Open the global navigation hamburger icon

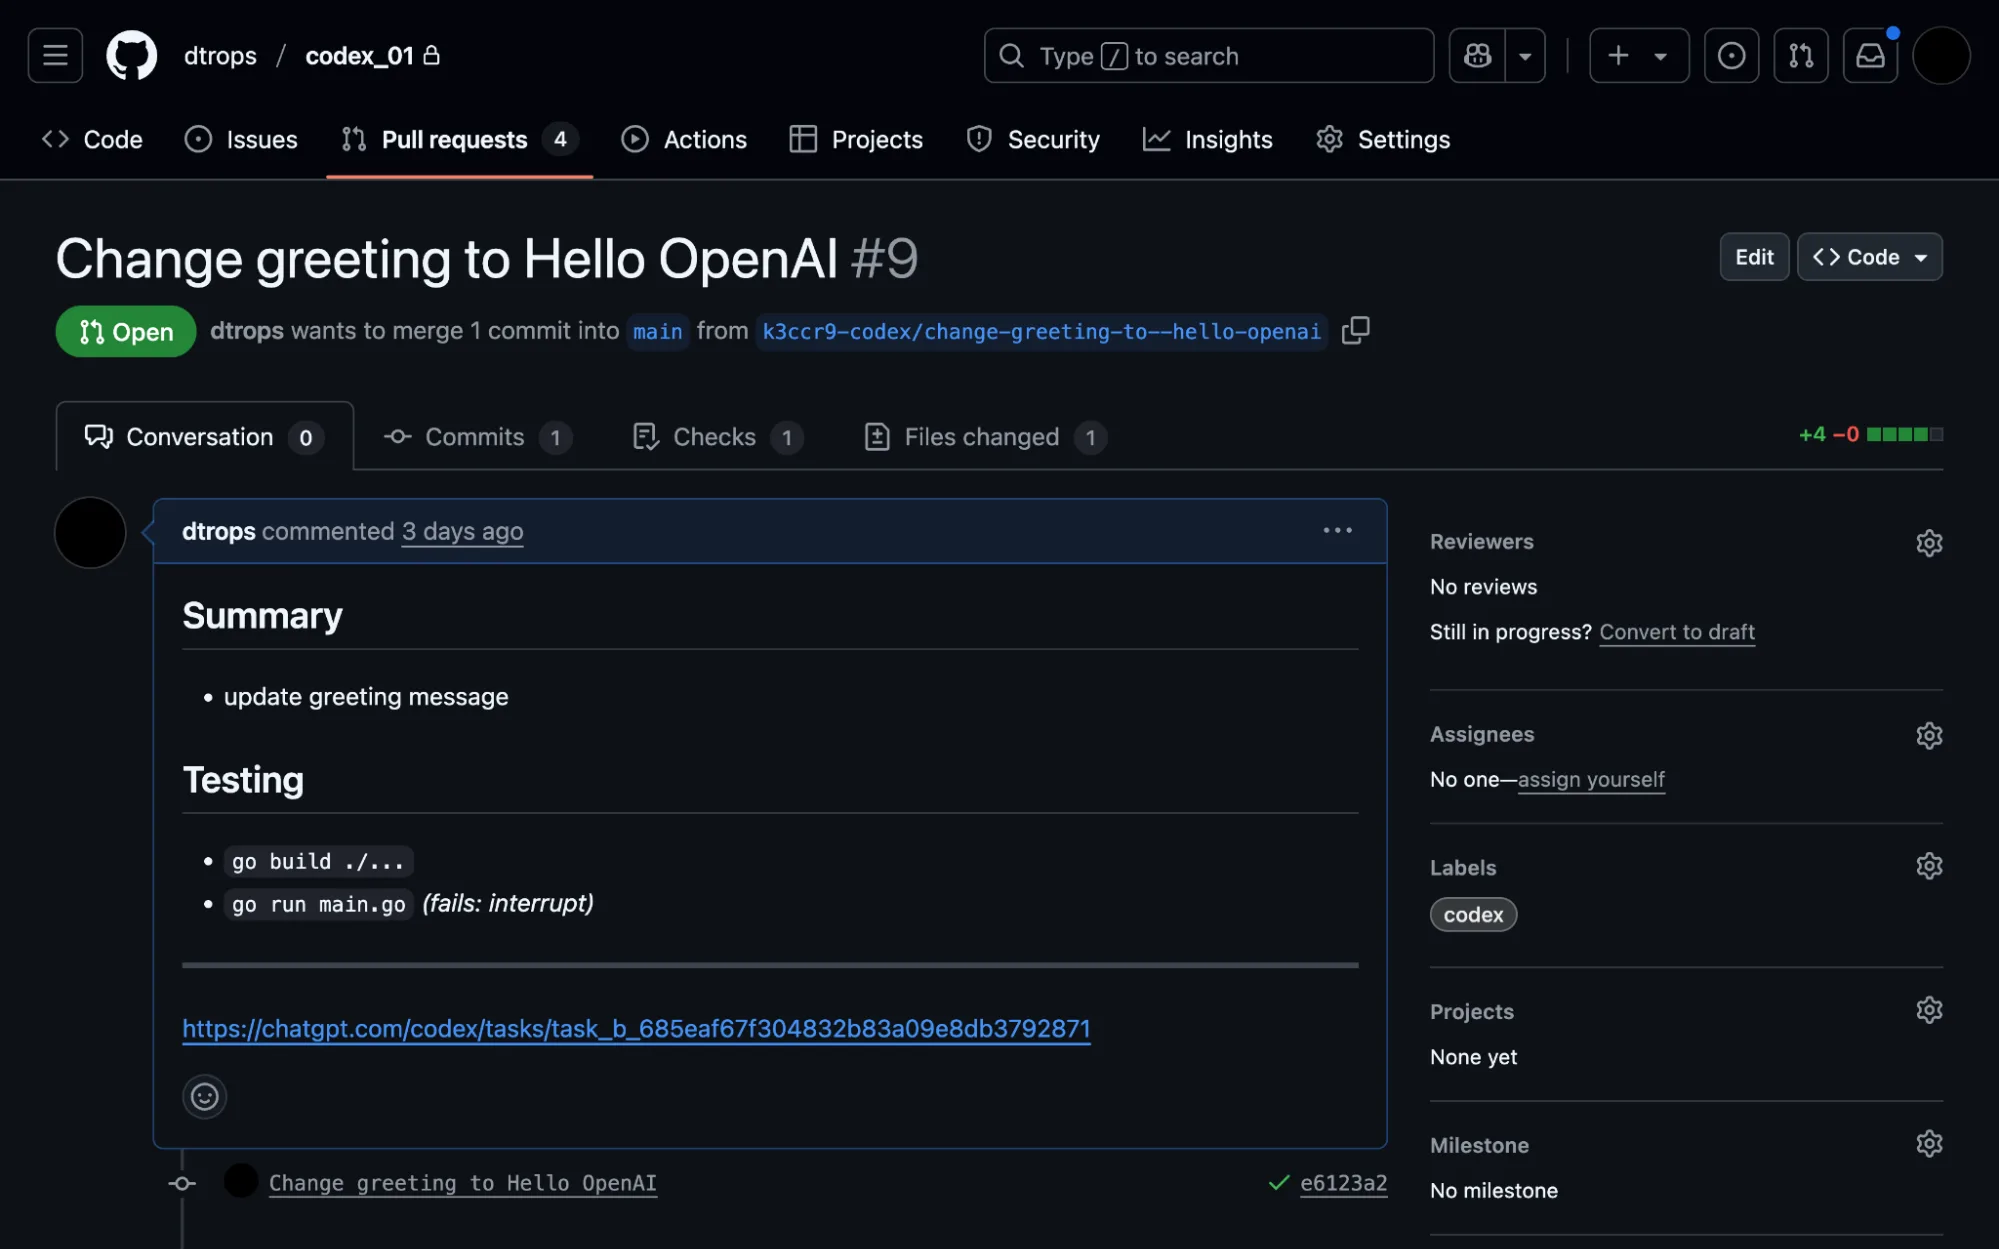[x=53, y=55]
